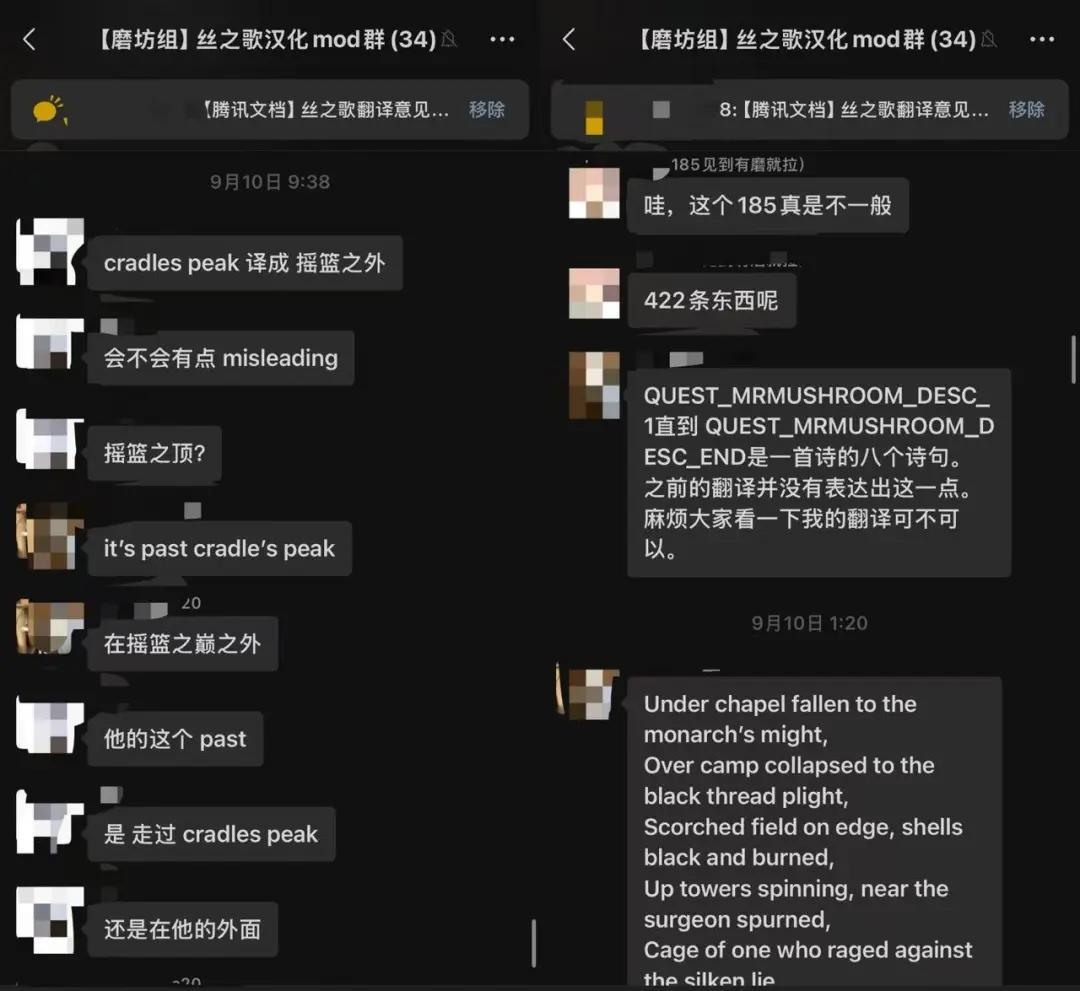This screenshot has width=1080, height=991.
Task: Tap the '摇篮之顶?' message bubble
Action: (x=154, y=453)
